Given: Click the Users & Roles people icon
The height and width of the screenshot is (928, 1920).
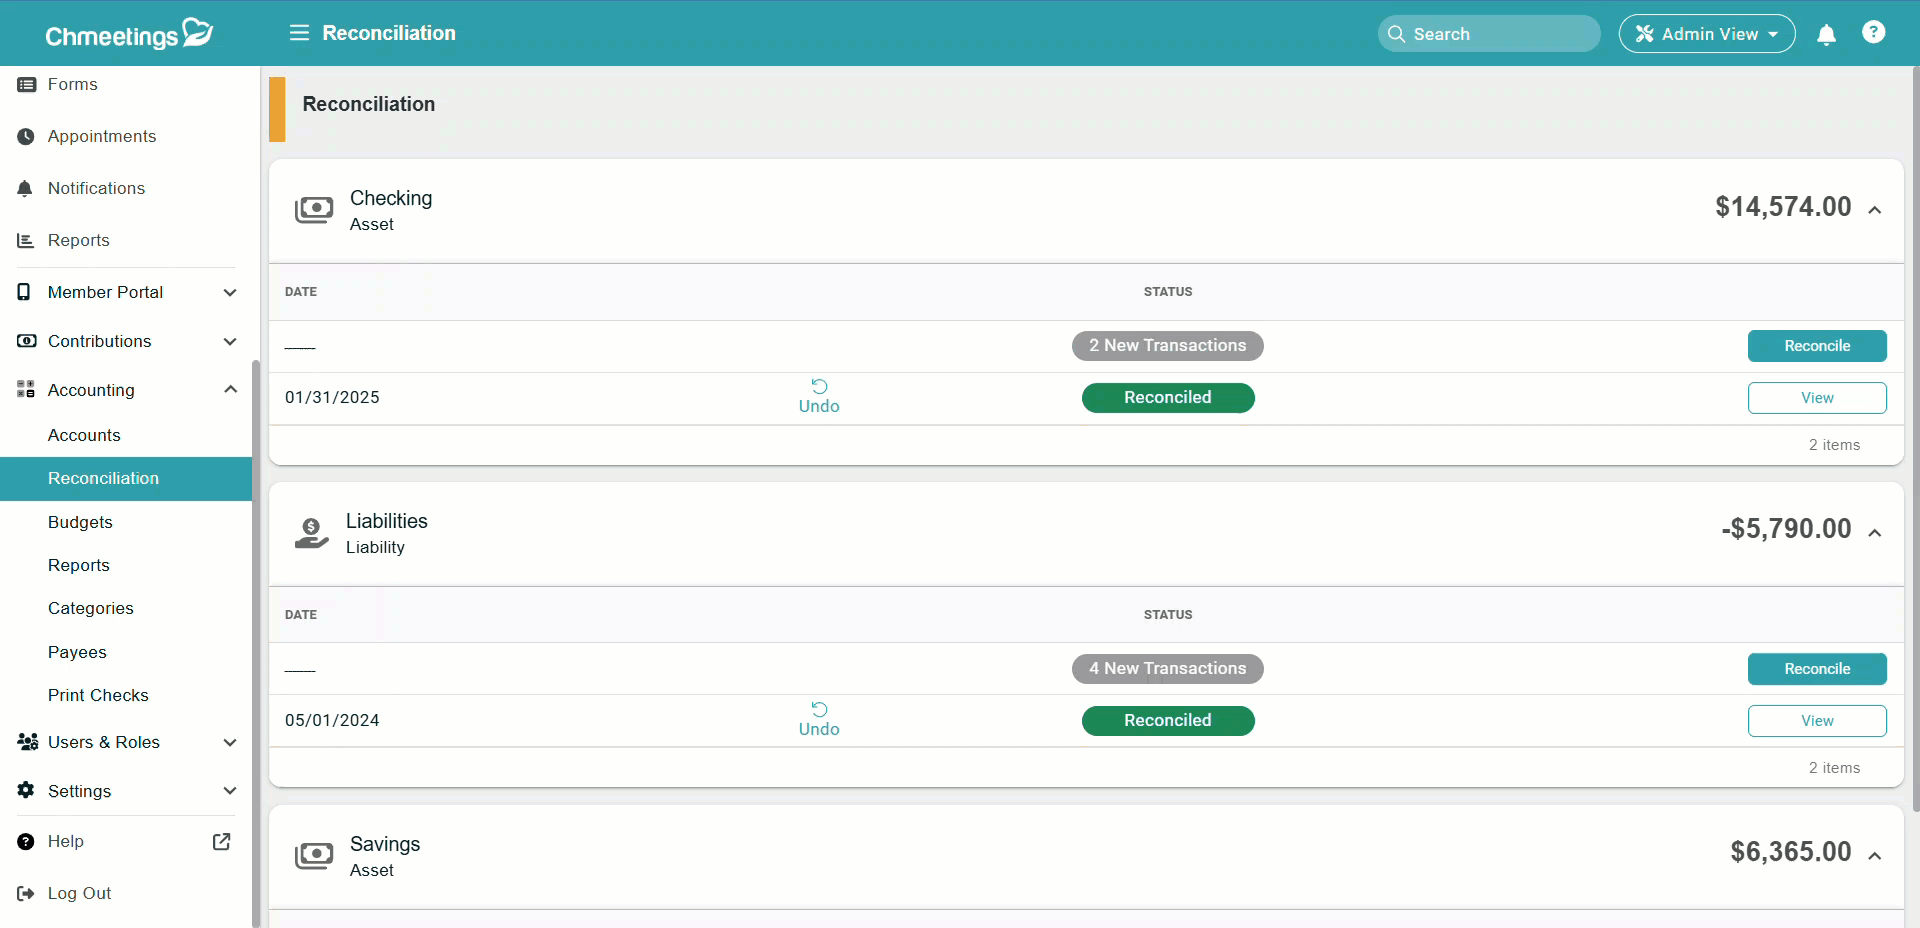Looking at the screenshot, I should click(28, 742).
